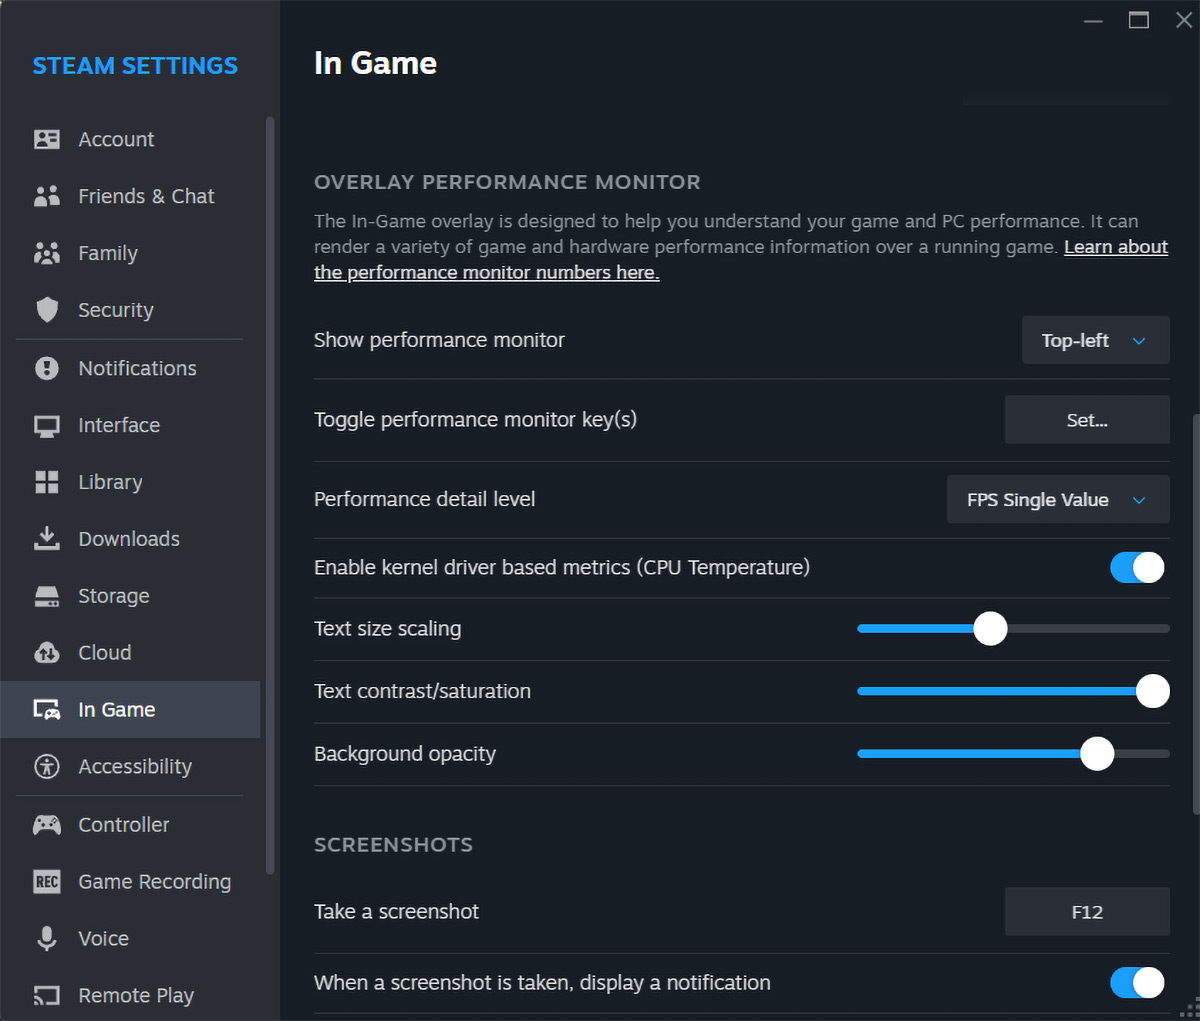Click the F12 screenshot shortcut field
This screenshot has height=1021, width=1200.
(1087, 912)
